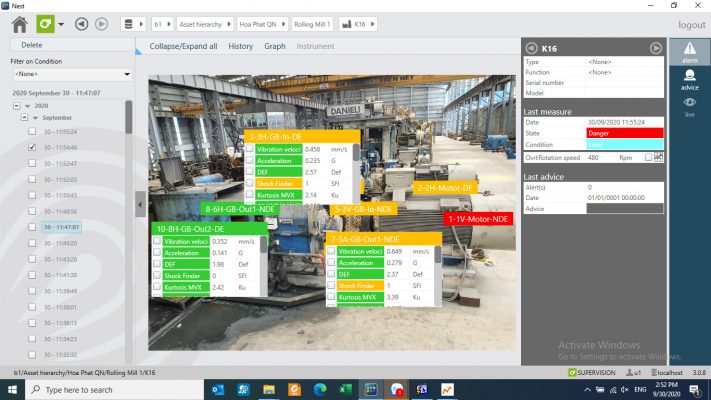Open the alarm sidebar tab
Screen dimensions: 711x400
[x=690, y=52]
